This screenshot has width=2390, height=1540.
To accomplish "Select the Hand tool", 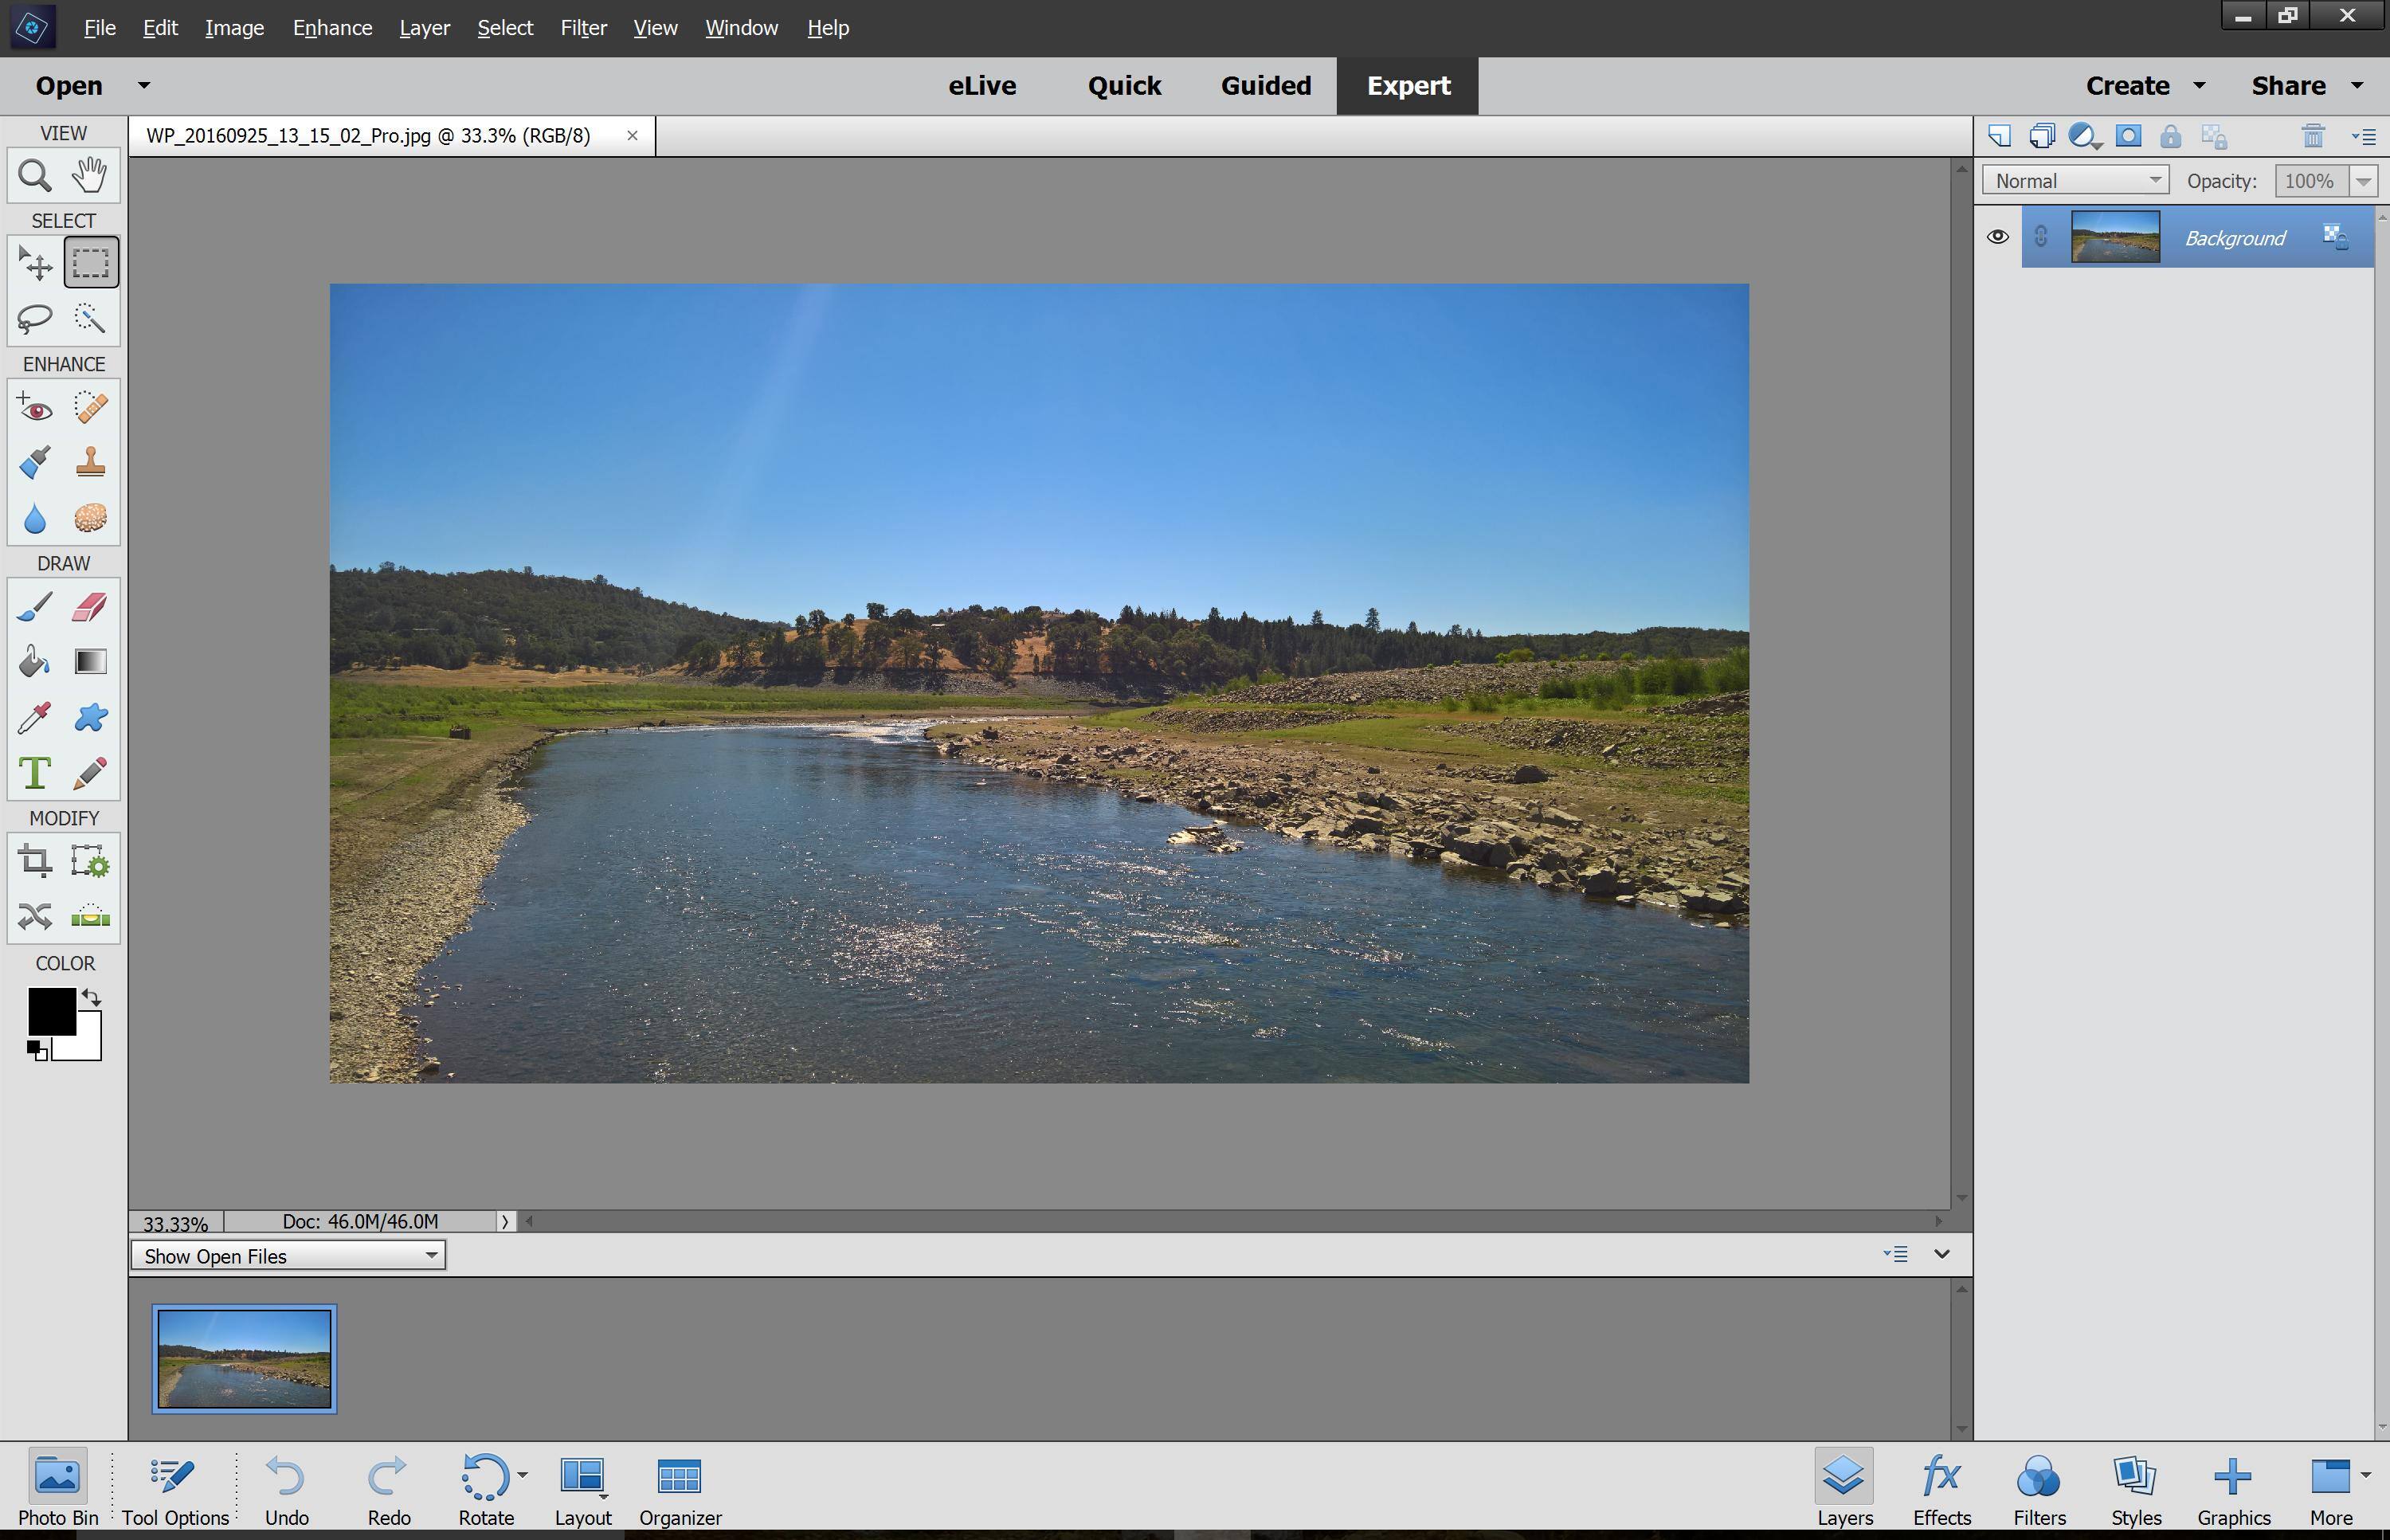I will point(90,176).
